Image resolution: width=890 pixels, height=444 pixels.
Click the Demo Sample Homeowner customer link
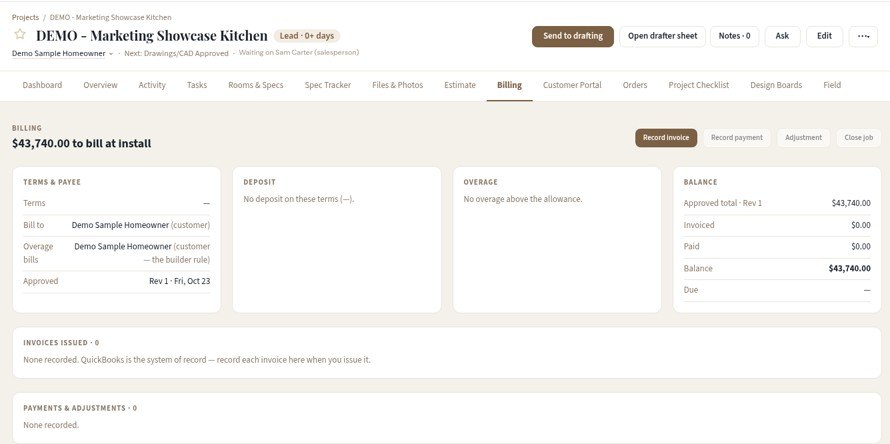[58, 53]
